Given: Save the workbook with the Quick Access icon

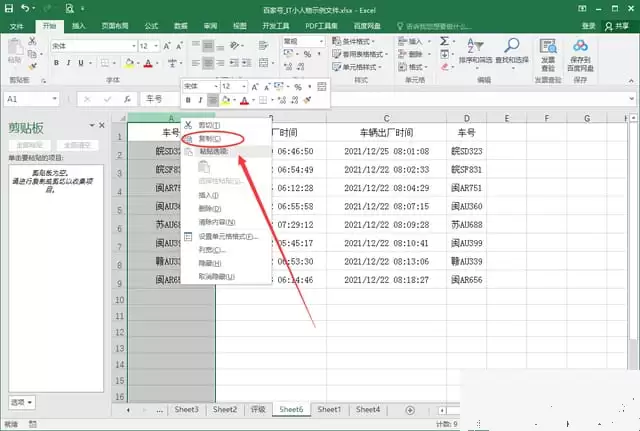Looking at the screenshot, I should (x=9, y=8).
